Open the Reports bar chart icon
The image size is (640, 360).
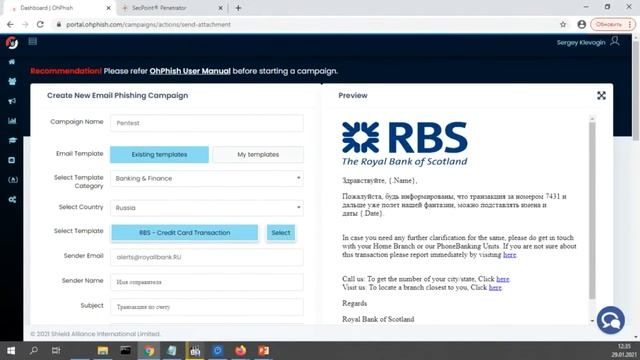point(12,120)
